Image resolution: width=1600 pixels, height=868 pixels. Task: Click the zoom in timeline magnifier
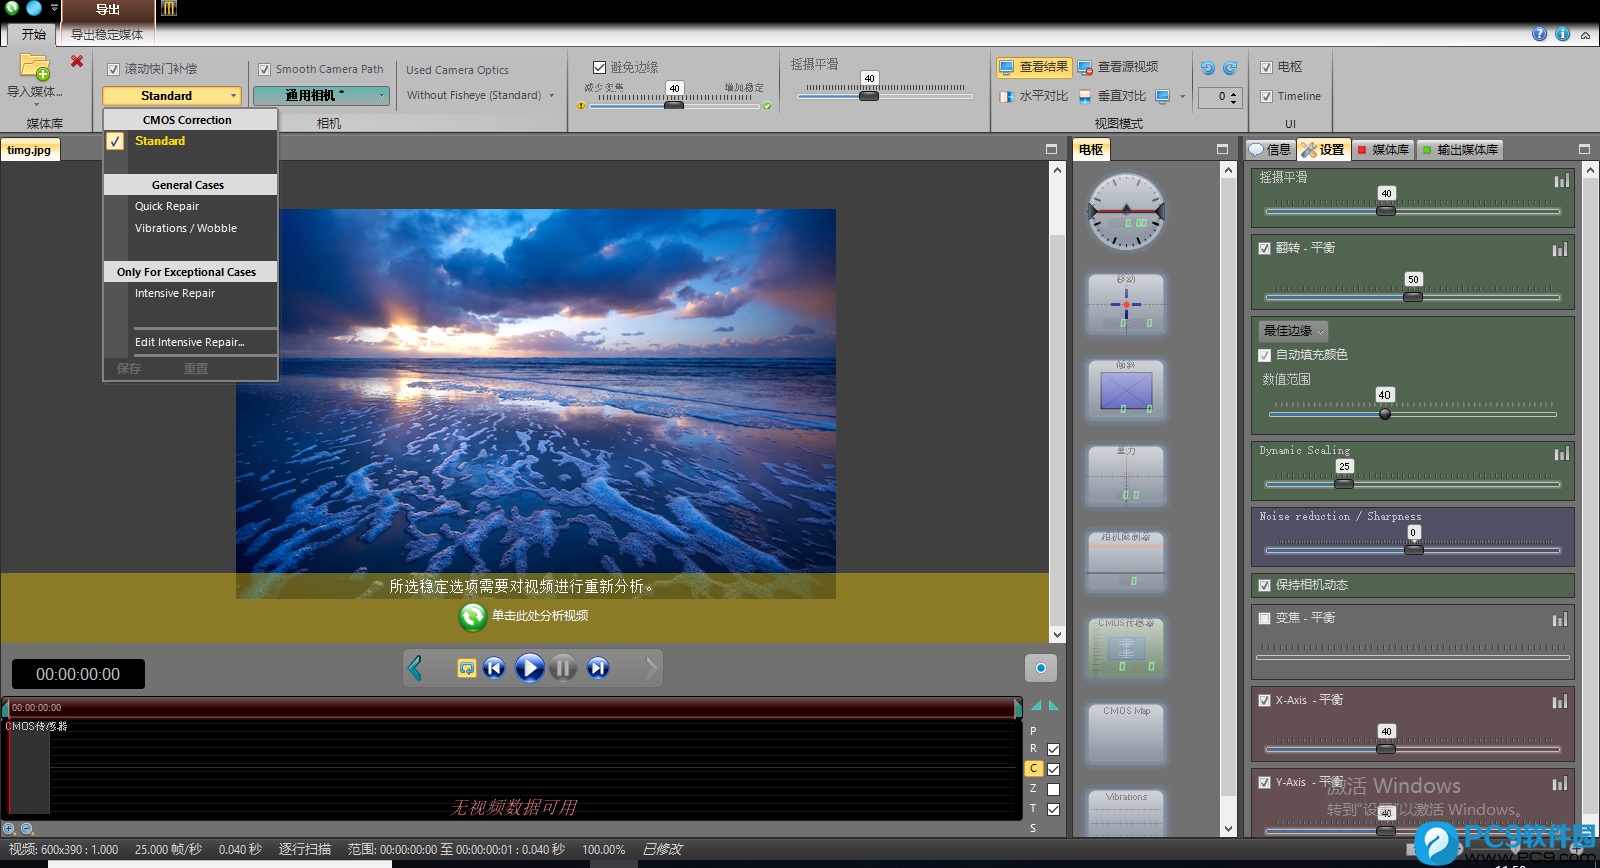pyautogui.click(x=10, y=829)
